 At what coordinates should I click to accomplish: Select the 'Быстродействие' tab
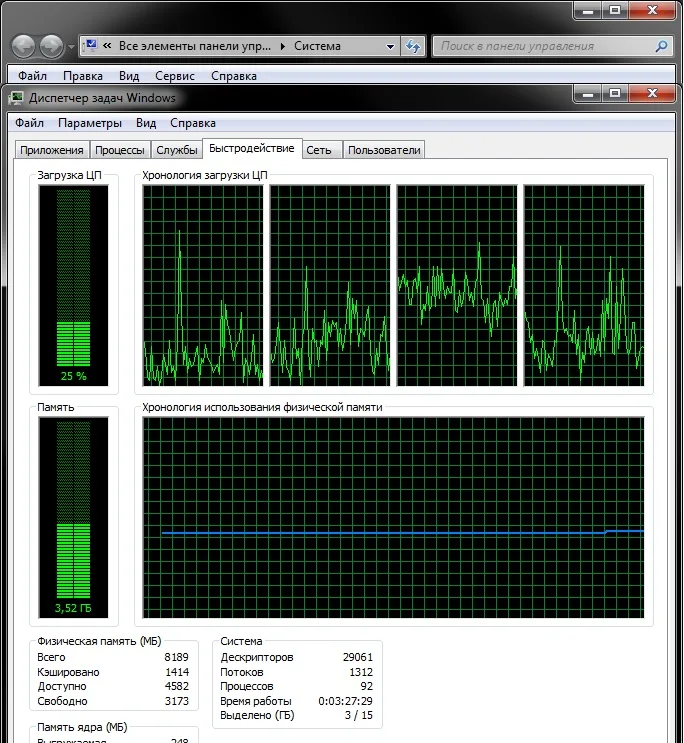[x=252, y=148]
